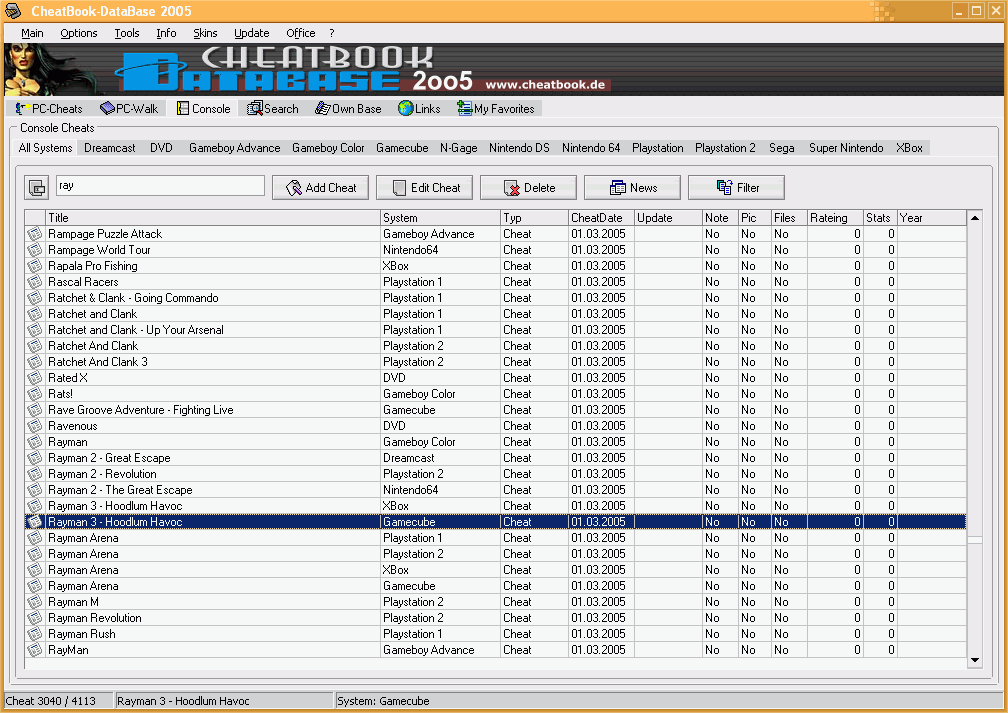Image resolution: width=1008 pixels, height=713 pixels.
Task: Click the small icon button left of search field
Action: [x=37, y=187]
